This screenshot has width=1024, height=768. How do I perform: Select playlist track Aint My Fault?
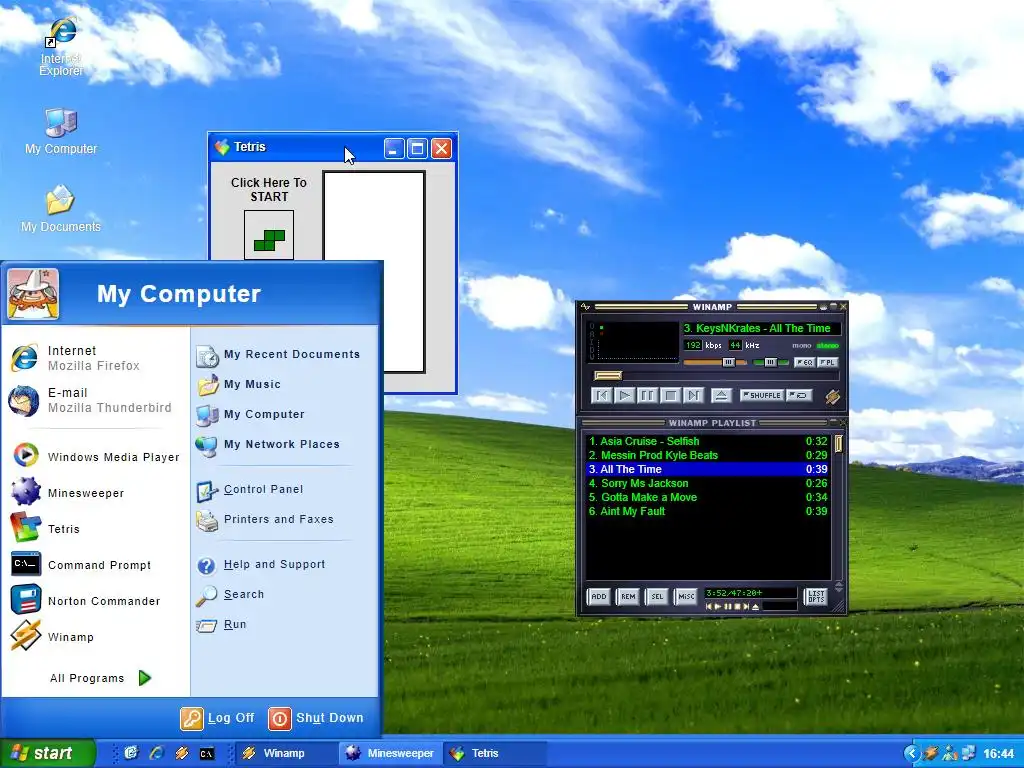click(708, 511)
